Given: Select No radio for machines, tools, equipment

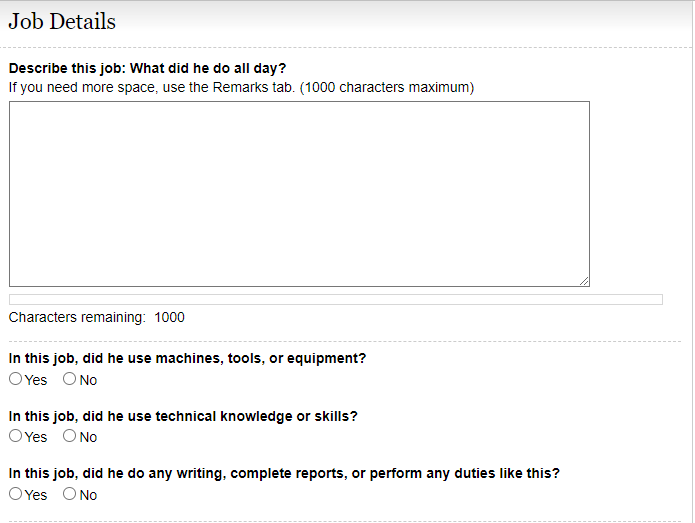Looking at the screenshot, I should [x=69, y=379].
